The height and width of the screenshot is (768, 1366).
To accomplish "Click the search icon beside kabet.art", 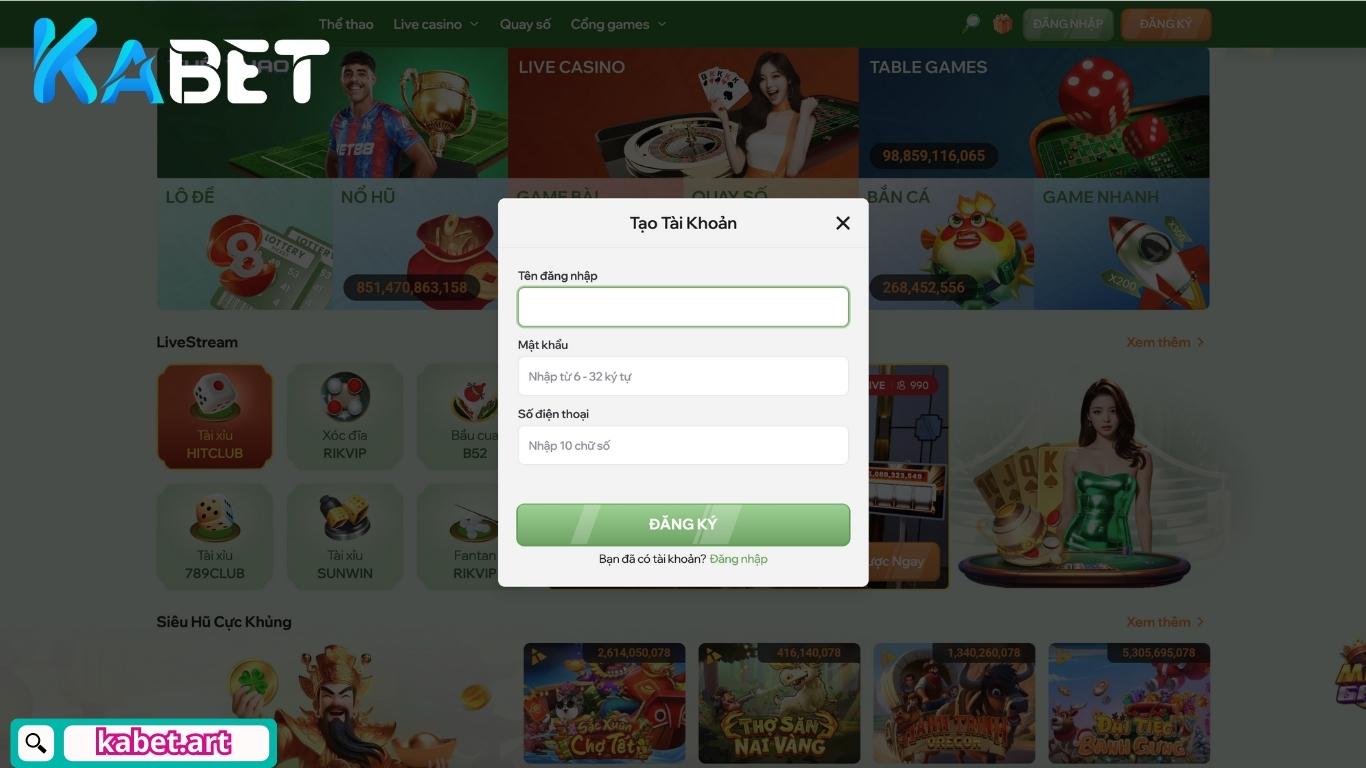I will tap(36, 743).
